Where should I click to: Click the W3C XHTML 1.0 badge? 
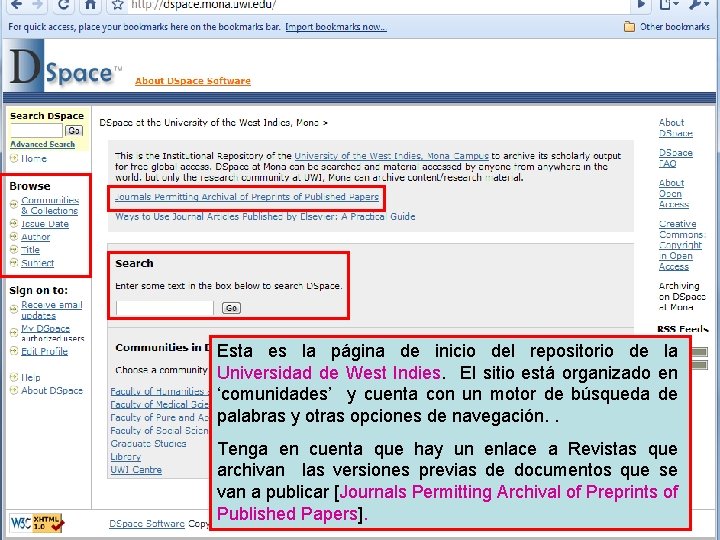37,523
